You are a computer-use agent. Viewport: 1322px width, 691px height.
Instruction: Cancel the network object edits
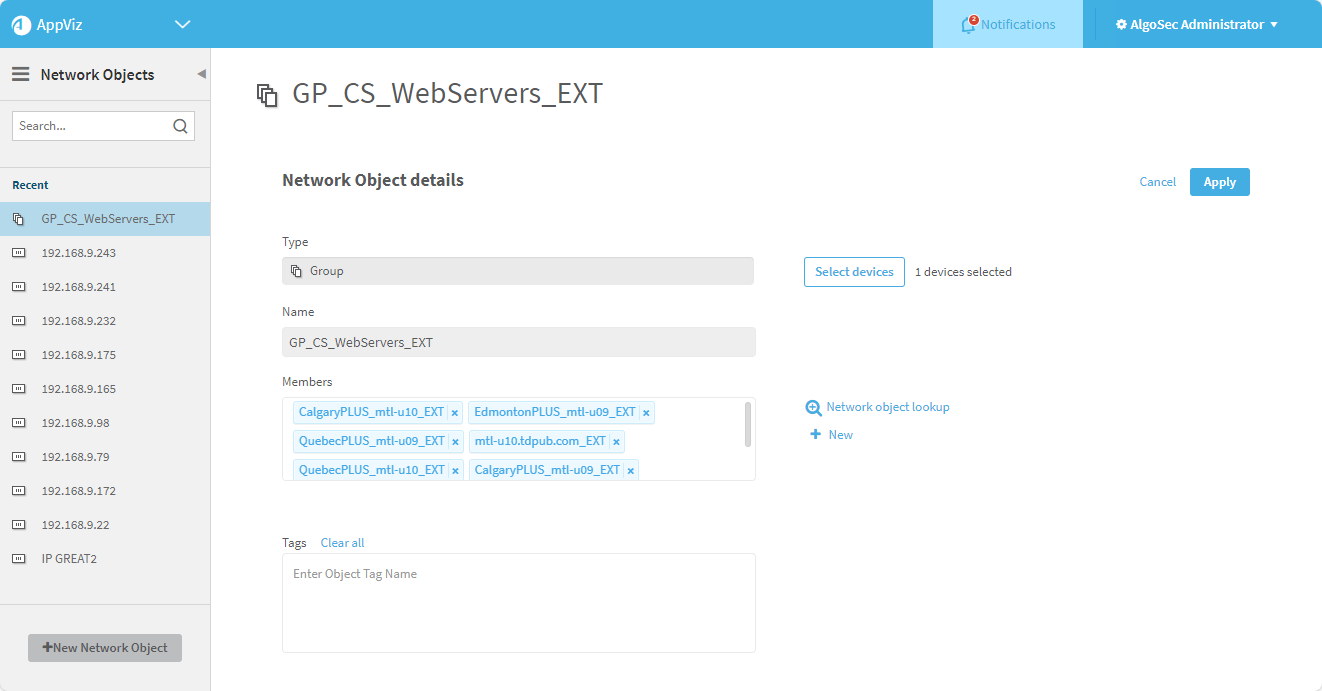pos(1157,182)
